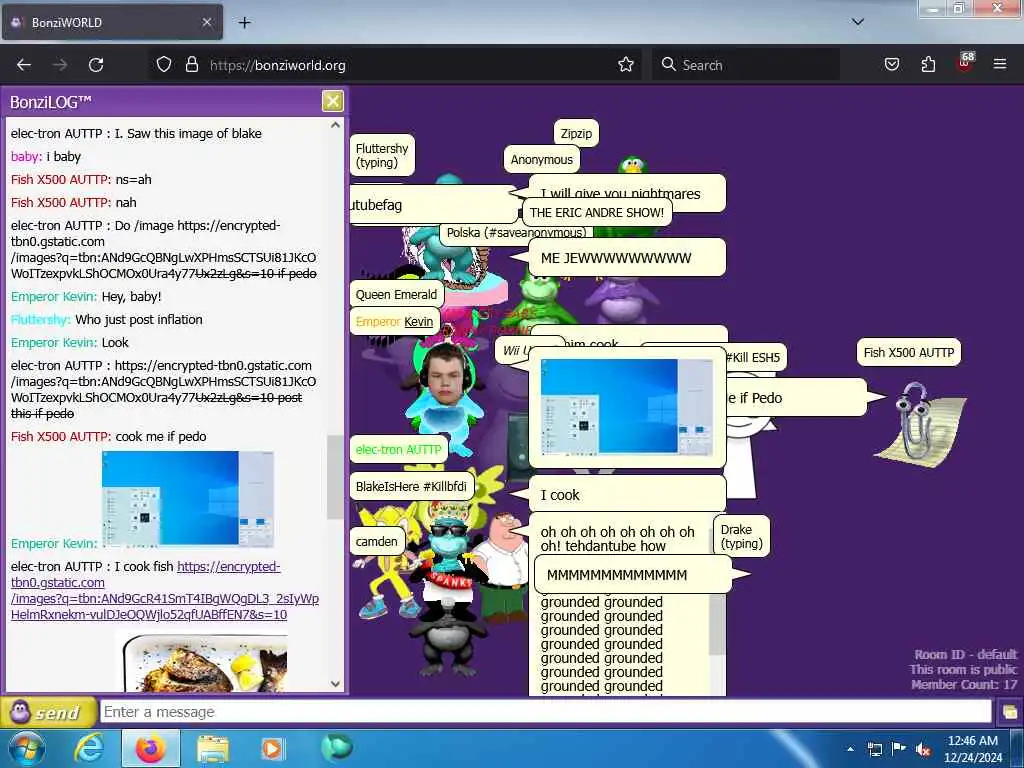Click the BlakeIsHere #Killbfdi name tag
The height and width of the screenshot is (768, 1024).
[411, 487]
